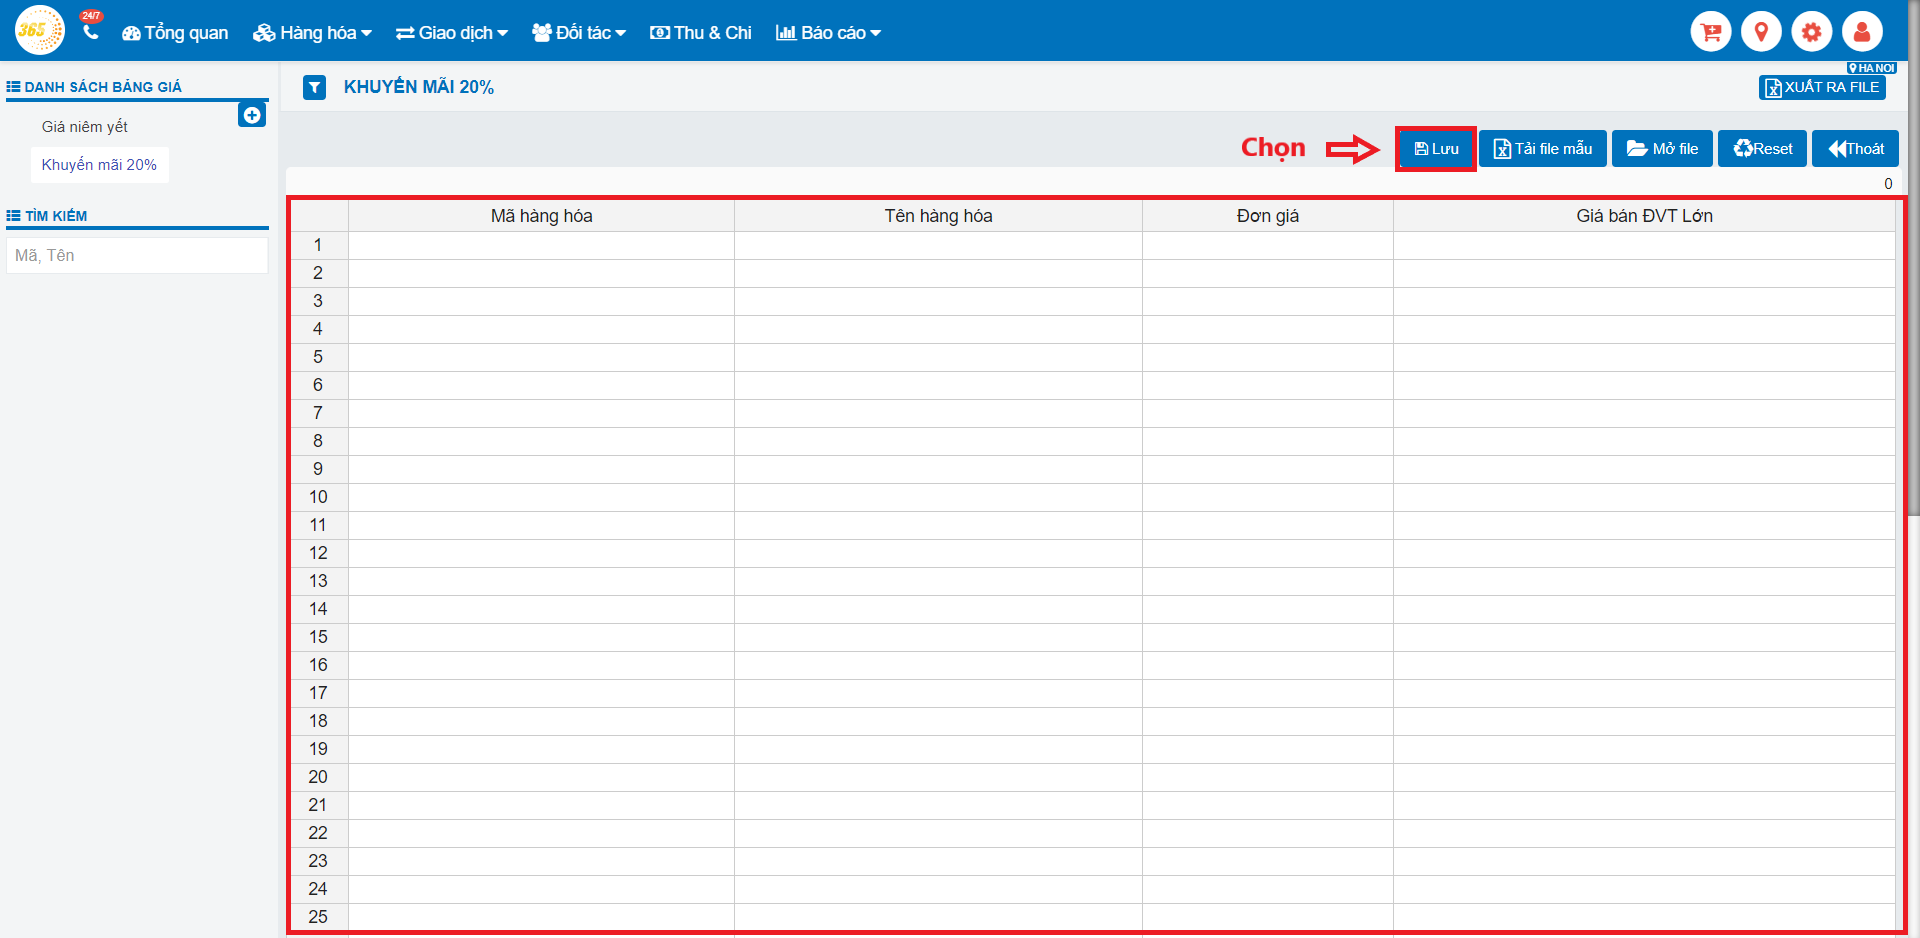Open the settings gear icon
Screen dimensions: 1920x938
point(1811,32)
